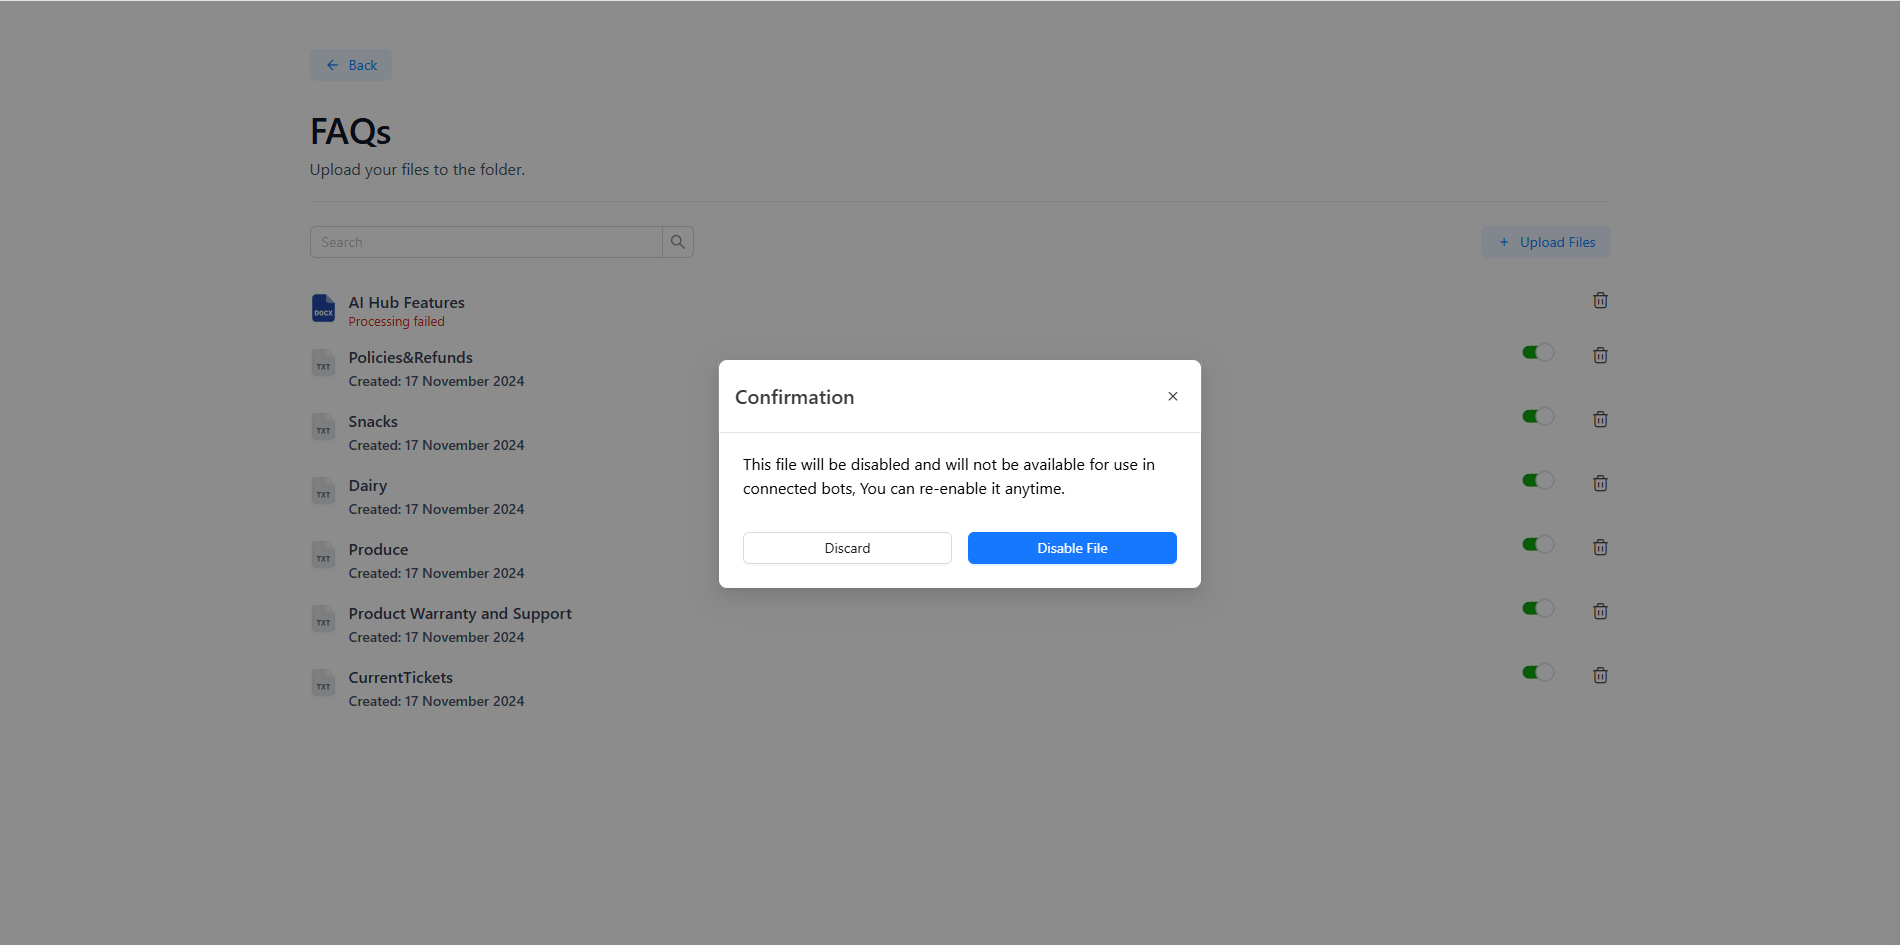Viewport: 1900px width, 945px height.
Task: Click the Produce TXT file icon
Action: pos(323,555)
